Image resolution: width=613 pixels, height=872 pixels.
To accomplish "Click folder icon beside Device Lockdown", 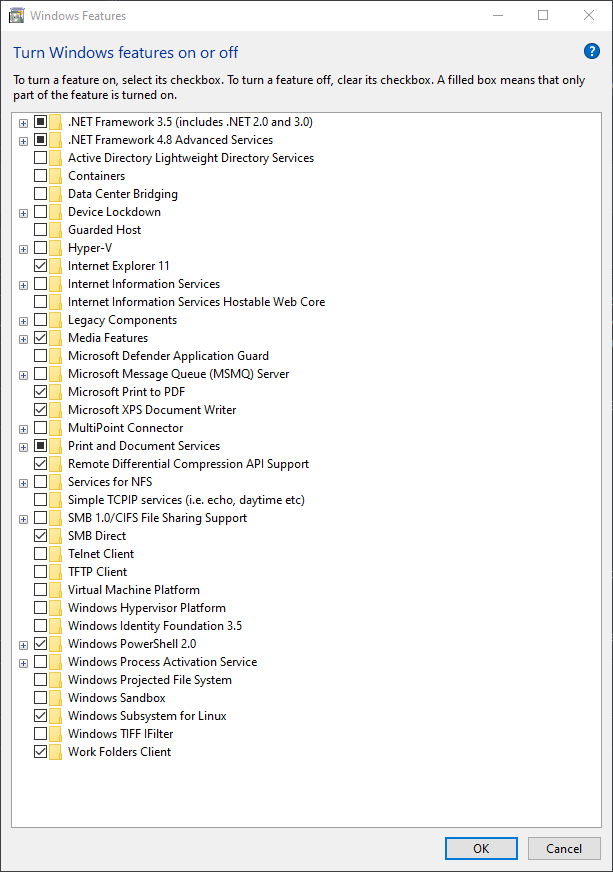I will click(x=55, y=212).
